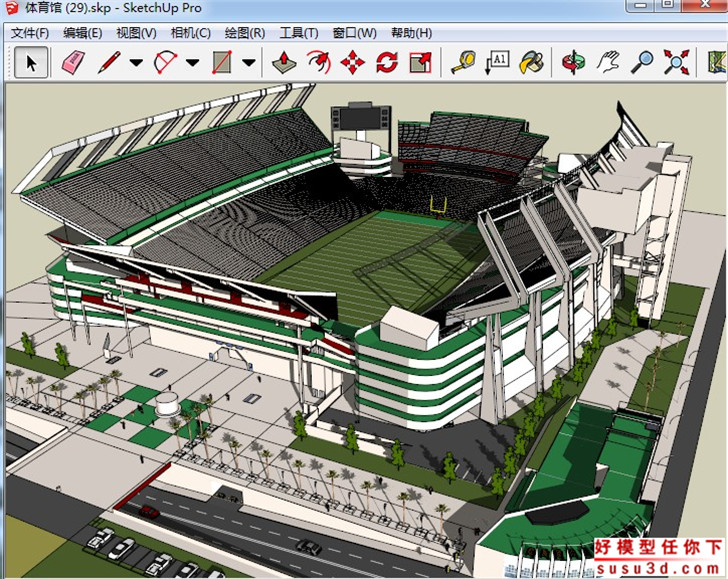Select the Orbit tool
728x579 pixels.
pos(573,62)
